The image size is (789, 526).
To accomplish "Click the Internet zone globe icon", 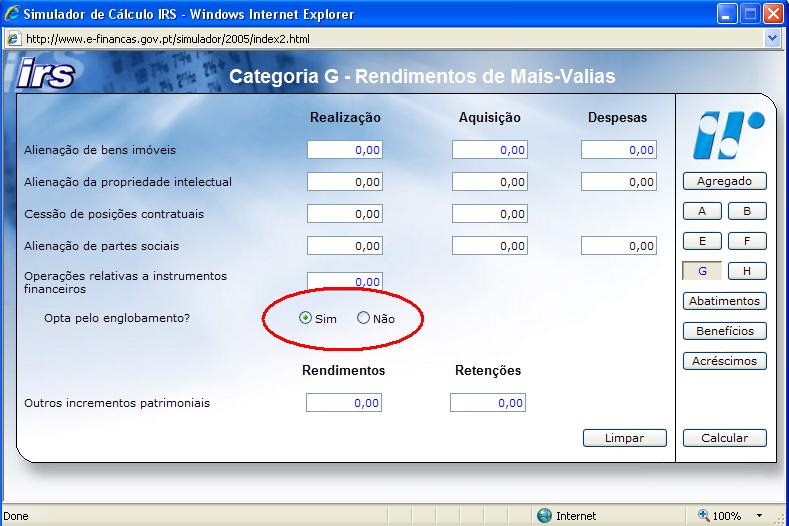I will pos(544,515).
